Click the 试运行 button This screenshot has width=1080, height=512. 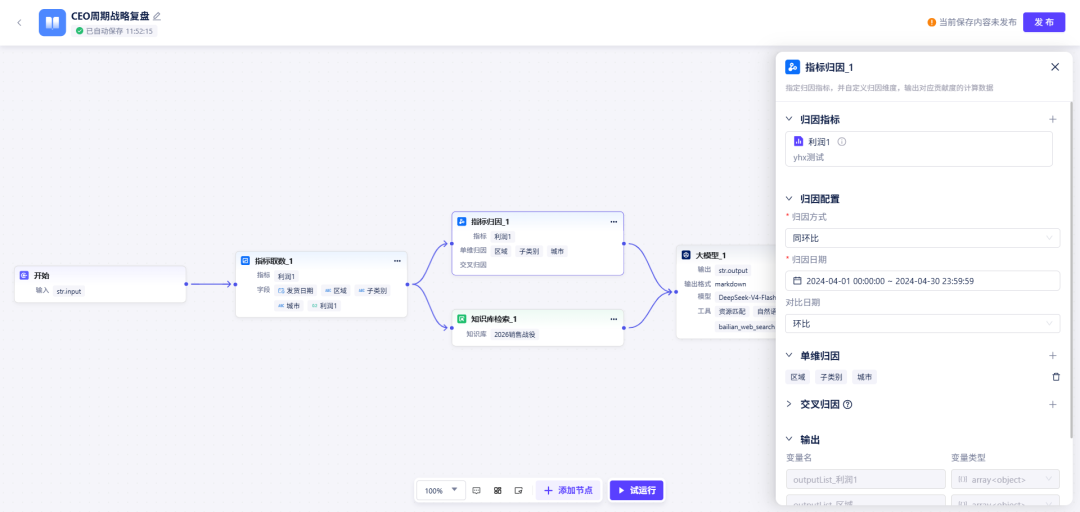[x=636, y=491]
